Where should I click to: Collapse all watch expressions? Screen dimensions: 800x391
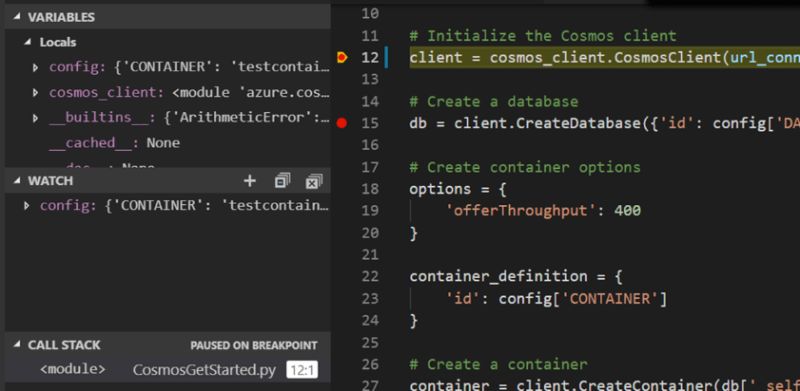(282, 181)
